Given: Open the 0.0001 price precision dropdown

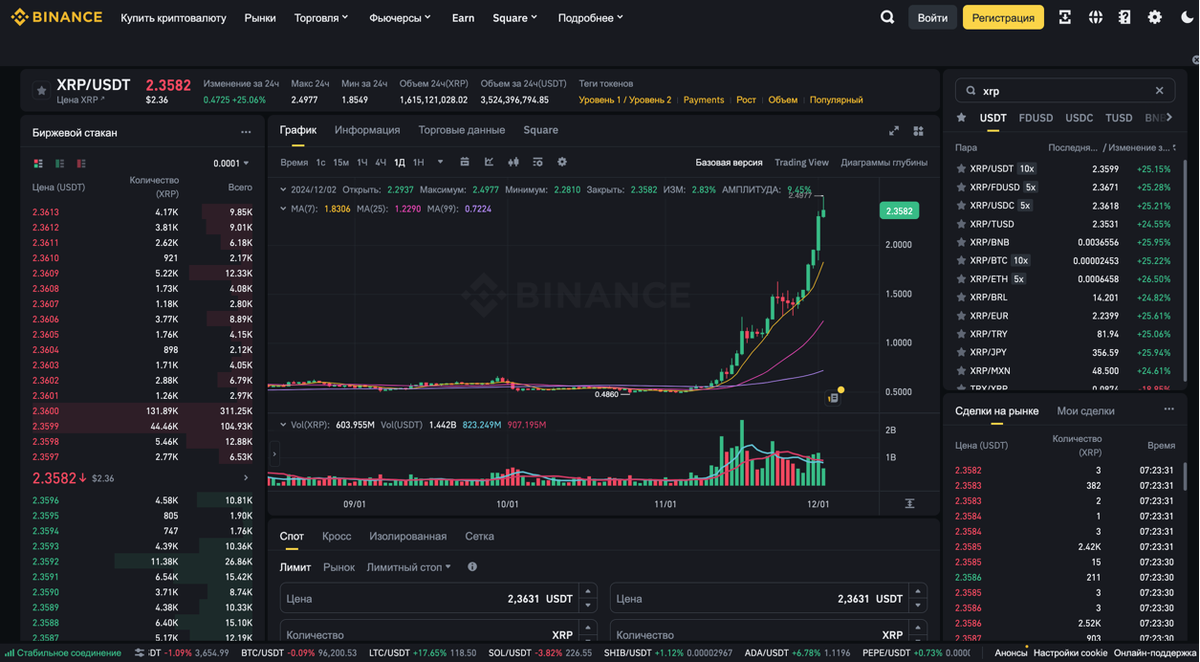Looking at the screenshot, I should pyautogui.click(x=231, y=163).
